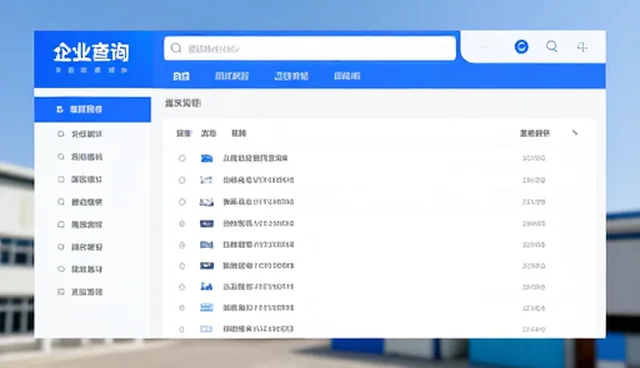Image resolution: width=640 pixels, height=368 pixels.
Task: Open the third list row's thumbnail icon
Action: pyautogui.click(x=207, y=202)
